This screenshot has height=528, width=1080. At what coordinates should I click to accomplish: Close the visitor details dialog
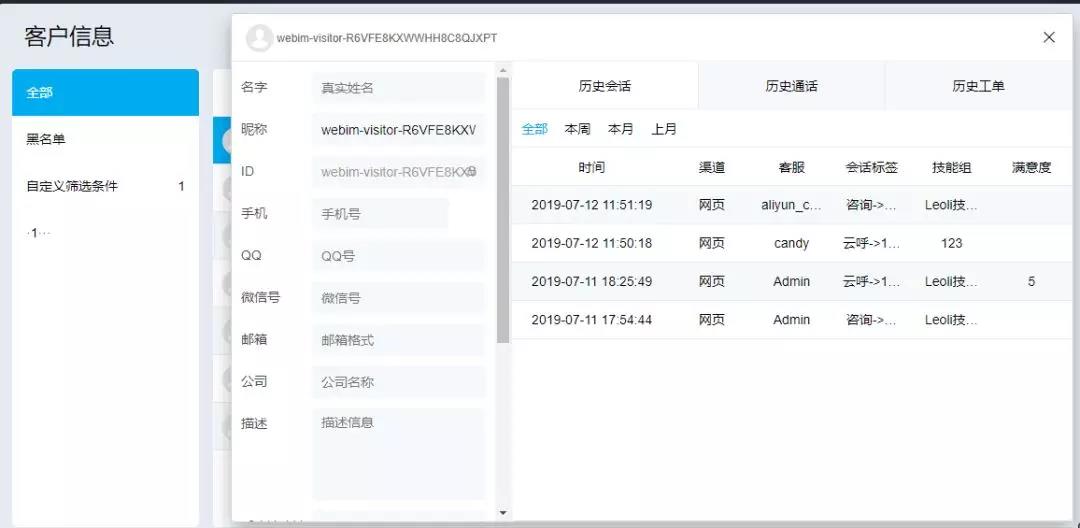click(1049, 37)
